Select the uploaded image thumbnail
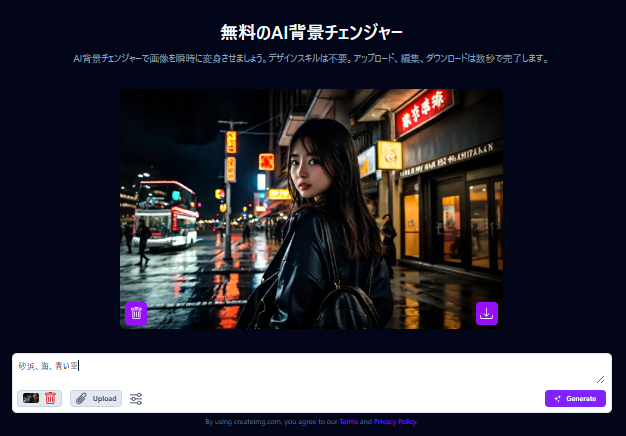 [31, 398]
